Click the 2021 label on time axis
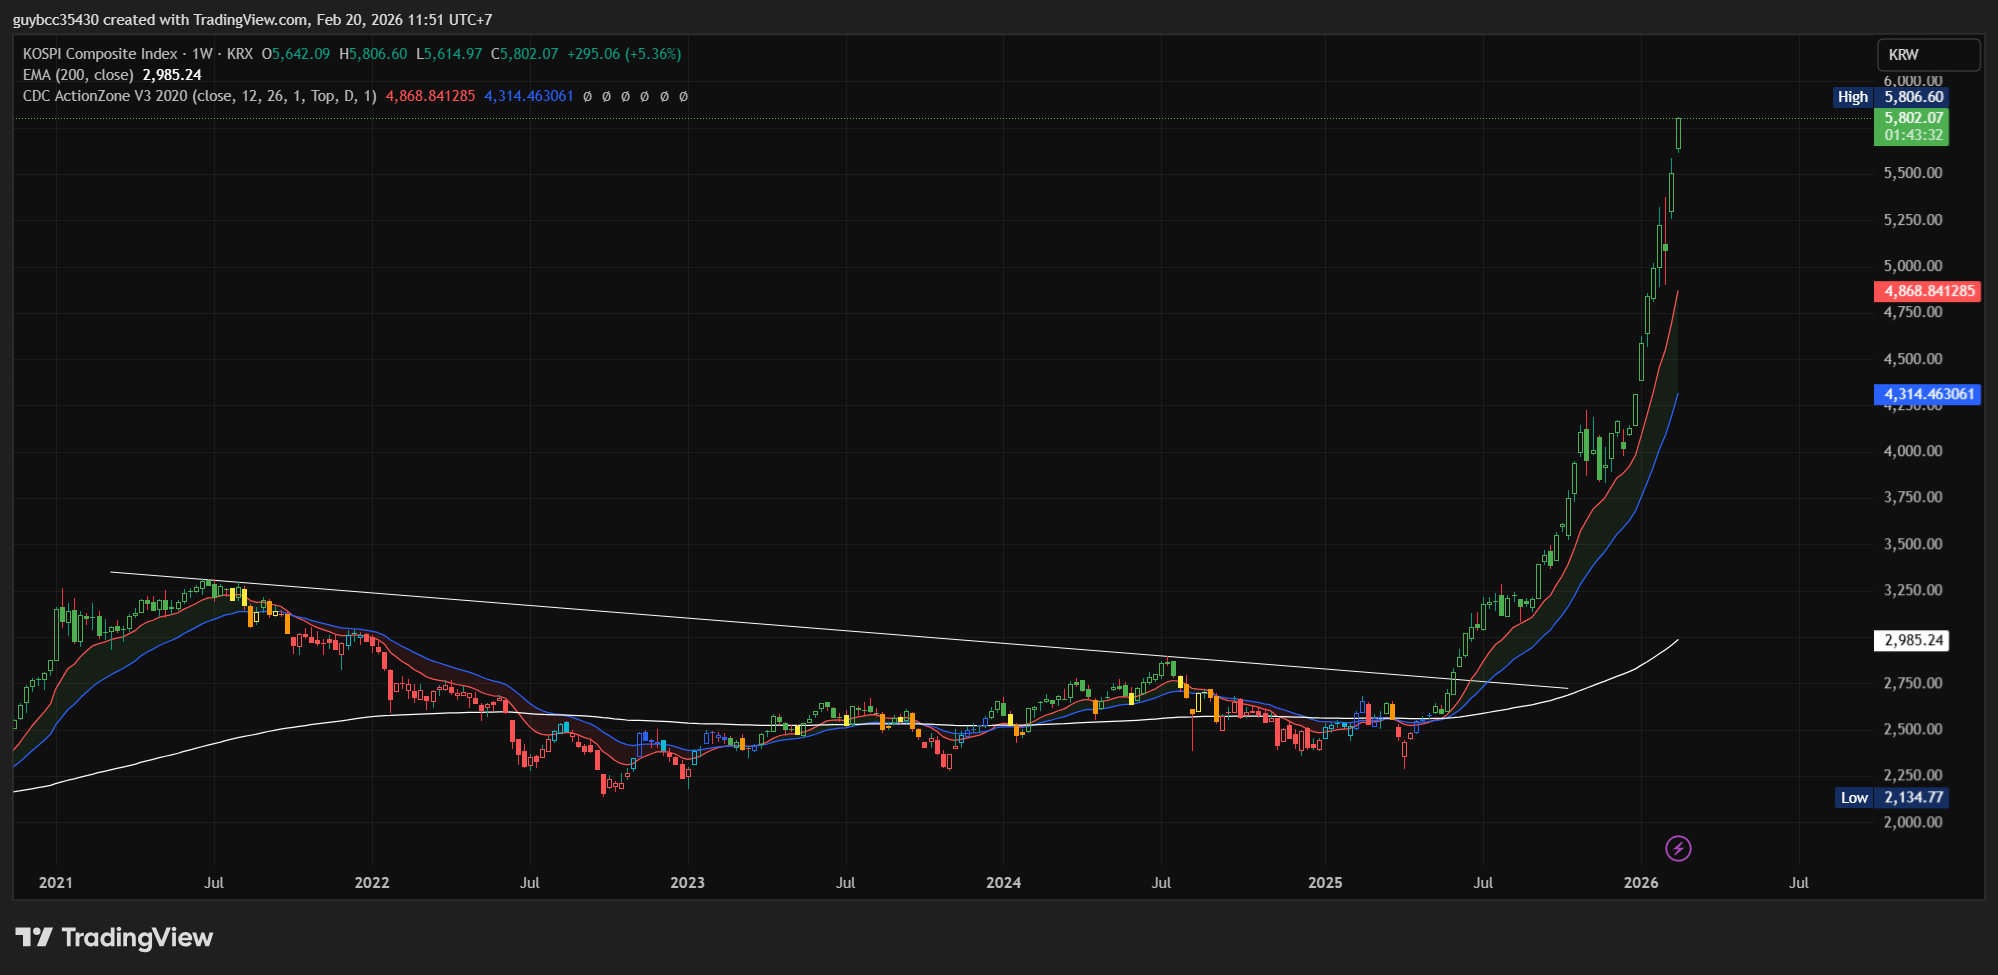 click(56, 883)
